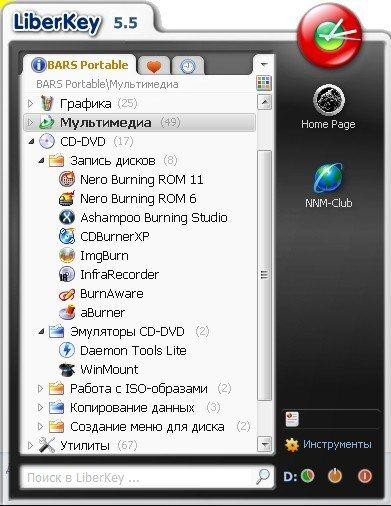
Task: Expand Копирование данных folder
Action: click(40, 408)
